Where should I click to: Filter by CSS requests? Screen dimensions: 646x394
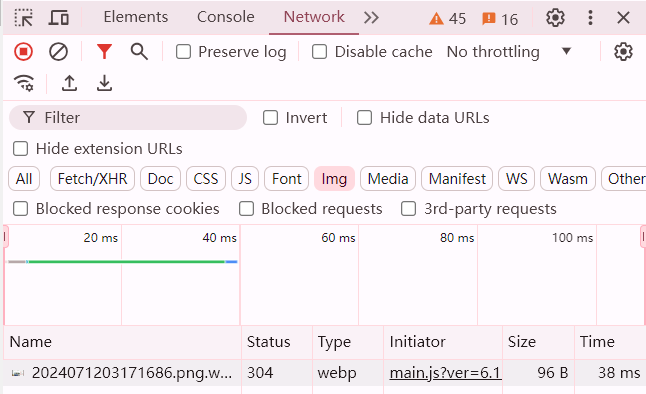[206, 179]
